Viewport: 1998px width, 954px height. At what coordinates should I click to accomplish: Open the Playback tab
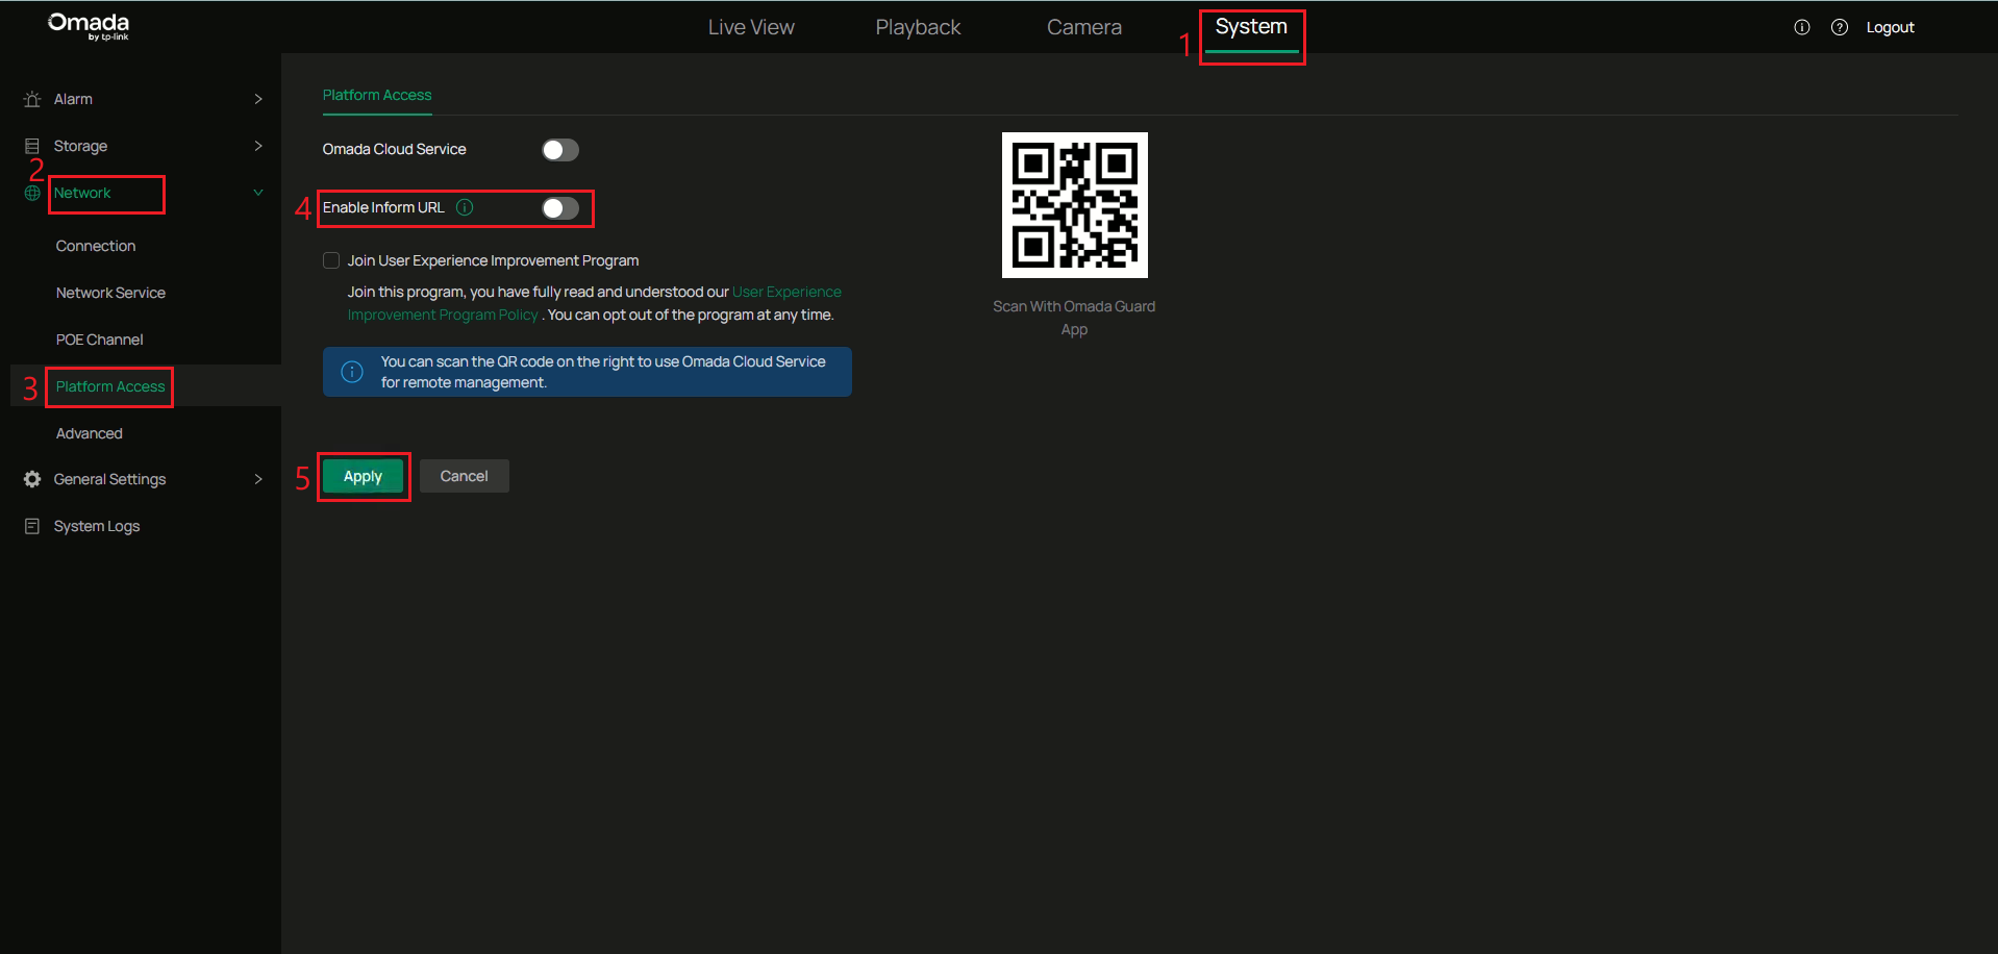(918, 27)
